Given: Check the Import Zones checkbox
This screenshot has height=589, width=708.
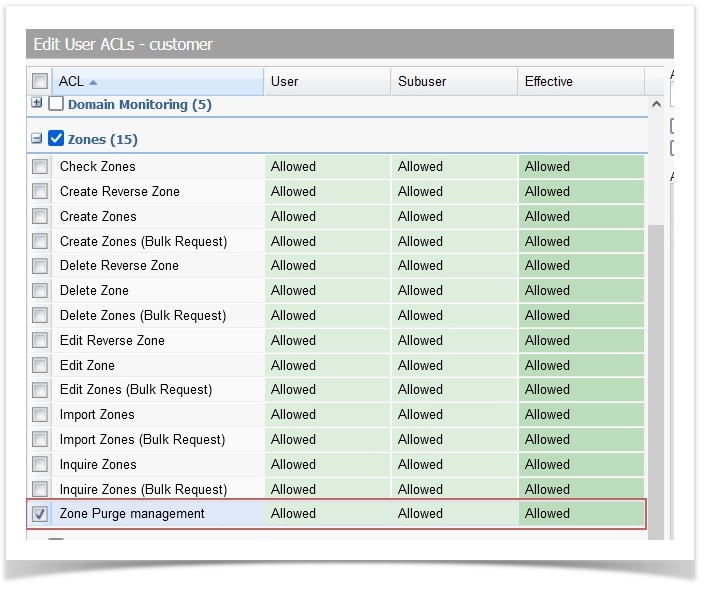Looking at the screenshot, I should 40,414.
